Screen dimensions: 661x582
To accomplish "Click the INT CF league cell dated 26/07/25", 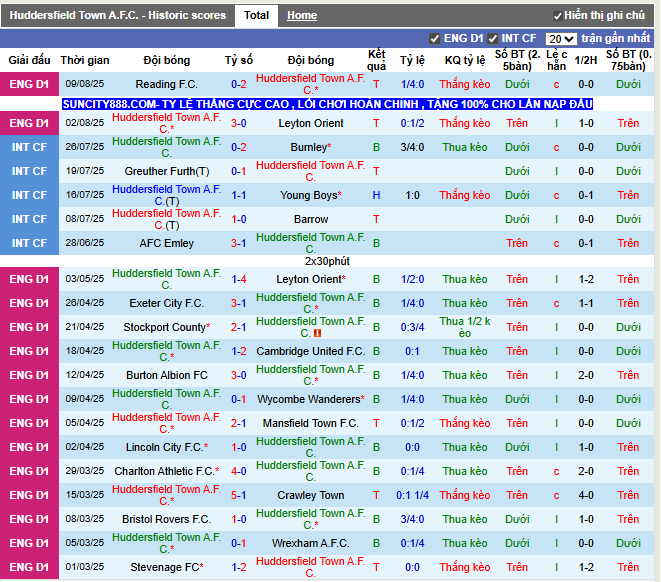I will point(29,148).
